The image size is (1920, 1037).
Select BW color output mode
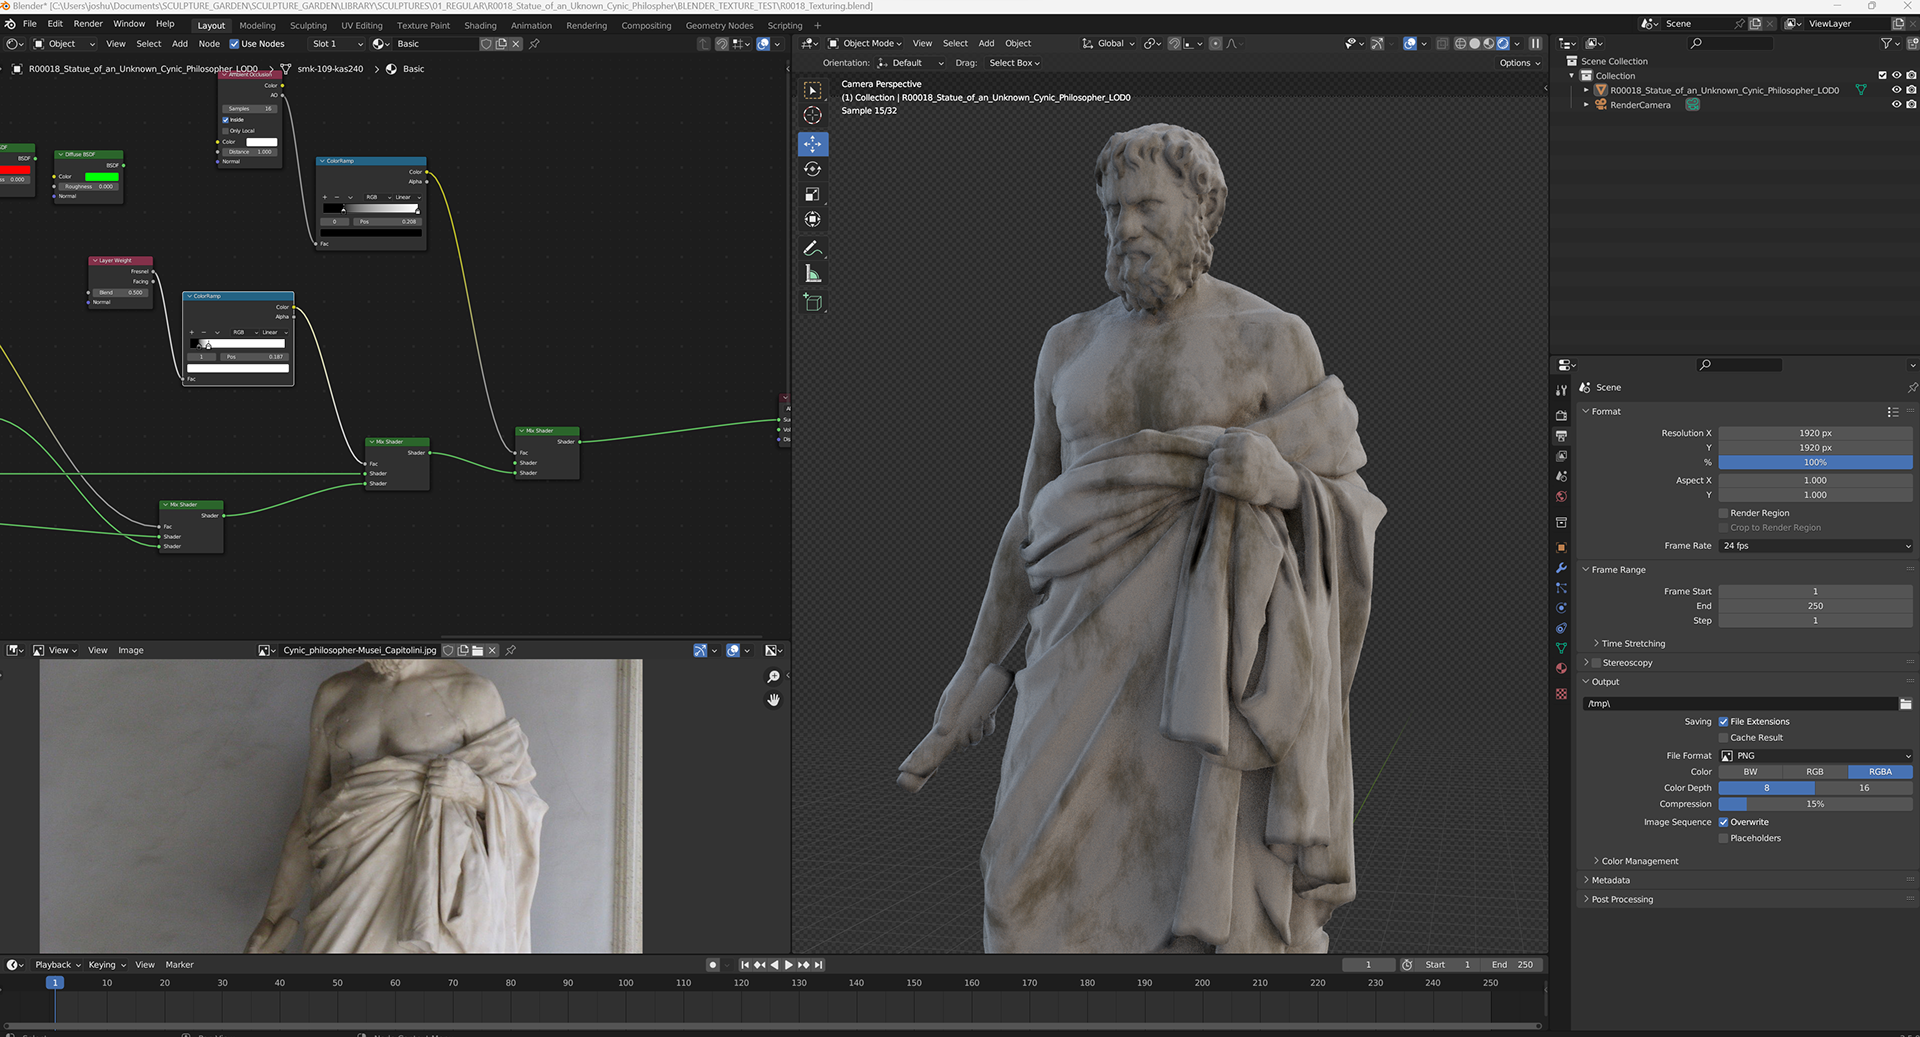(1750, 772)
